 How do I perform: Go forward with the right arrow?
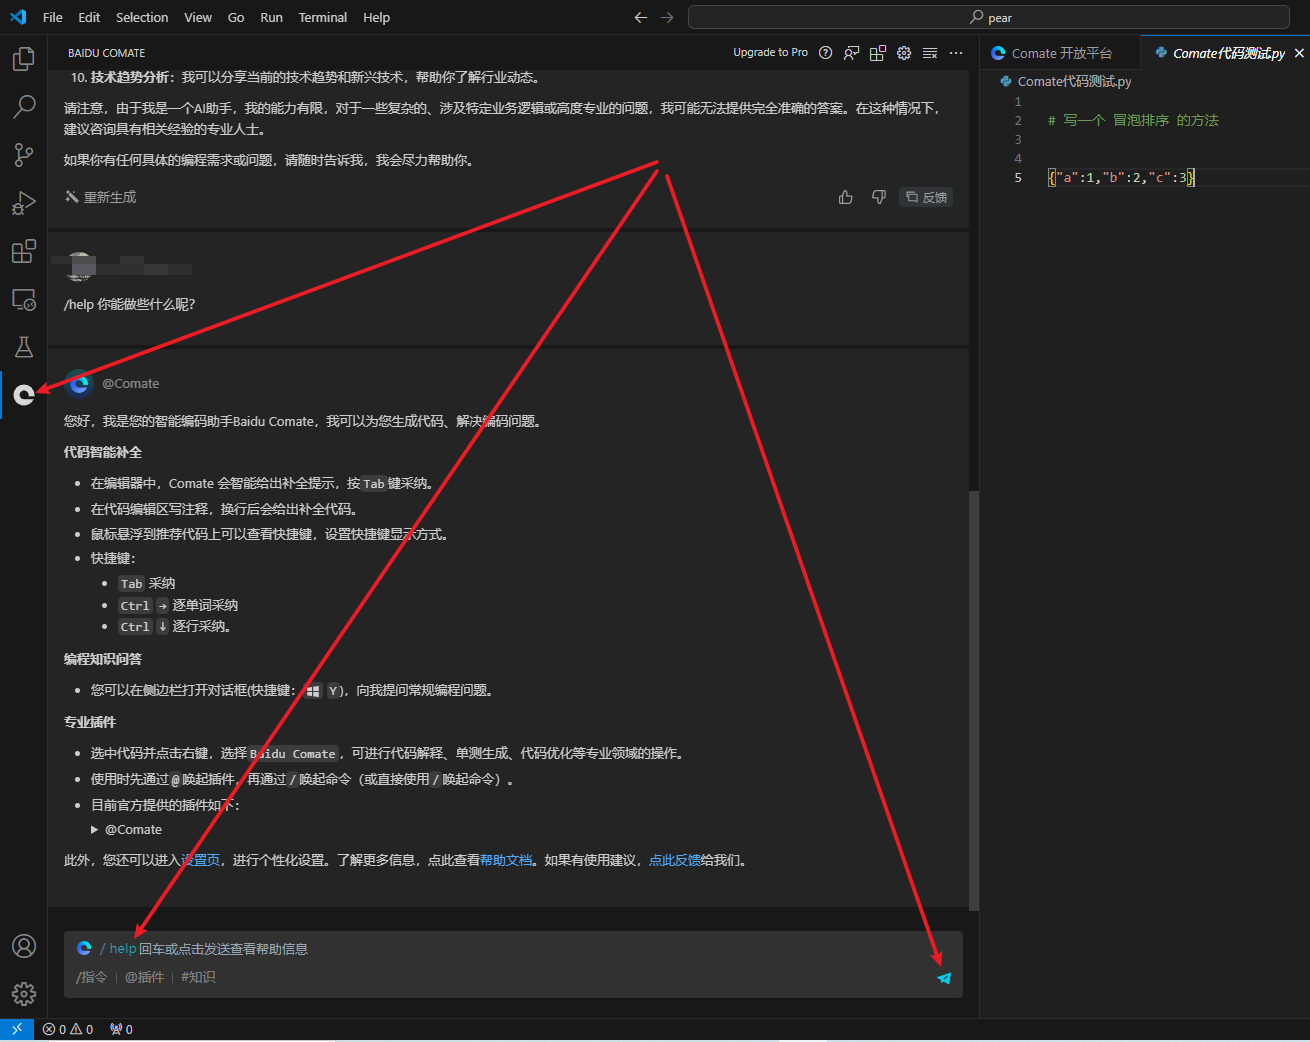667,17
